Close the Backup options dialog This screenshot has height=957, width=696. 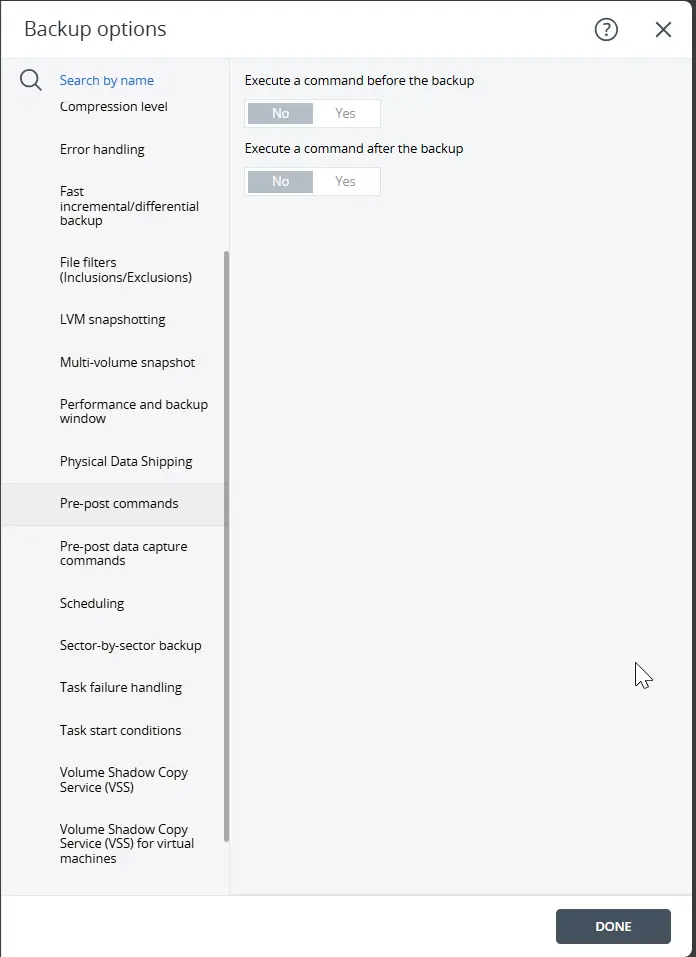pyautogui.click(x=663, y=29)
